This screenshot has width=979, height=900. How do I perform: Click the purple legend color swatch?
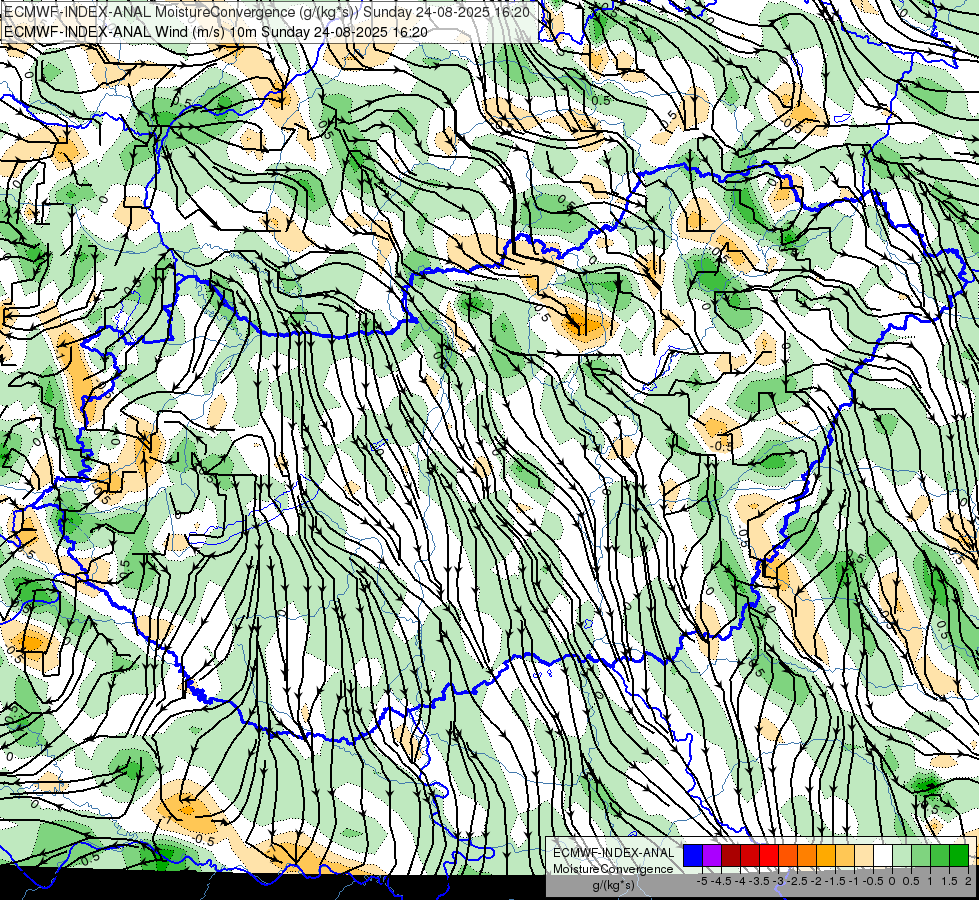pos(712,855)
